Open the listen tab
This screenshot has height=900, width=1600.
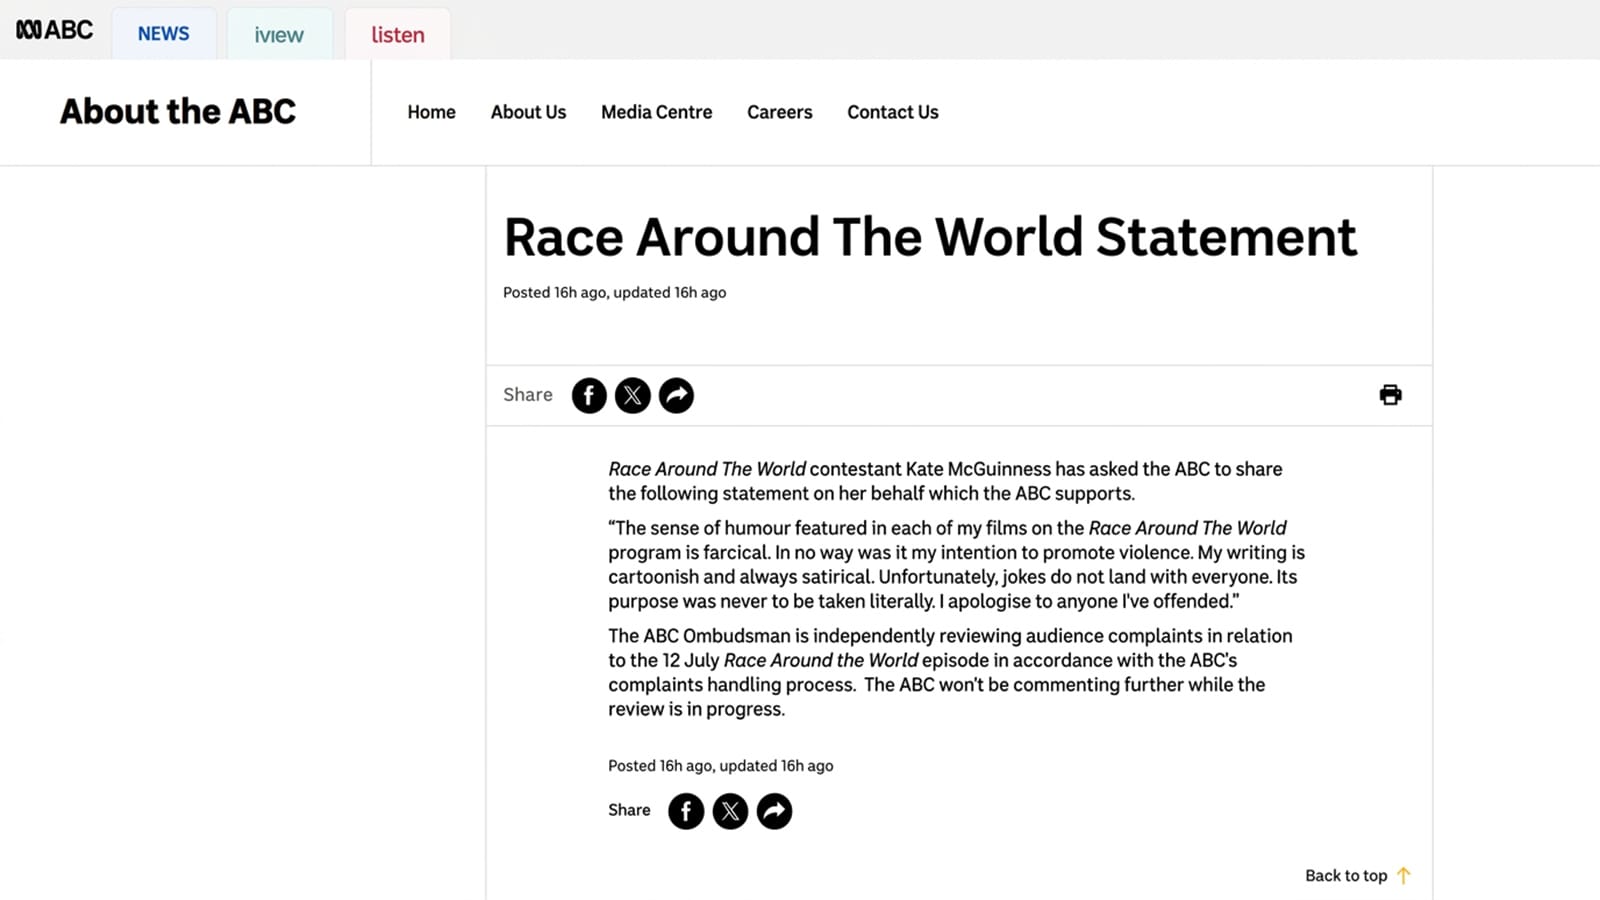[398, 34]
